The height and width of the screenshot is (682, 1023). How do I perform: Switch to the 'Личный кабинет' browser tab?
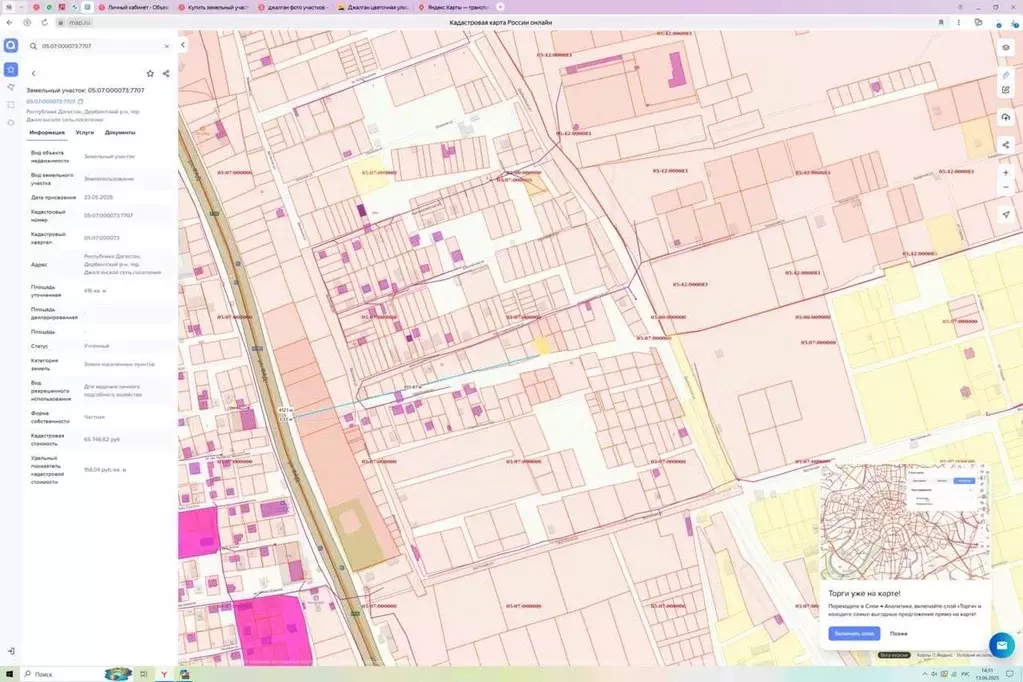pos(134,7)
